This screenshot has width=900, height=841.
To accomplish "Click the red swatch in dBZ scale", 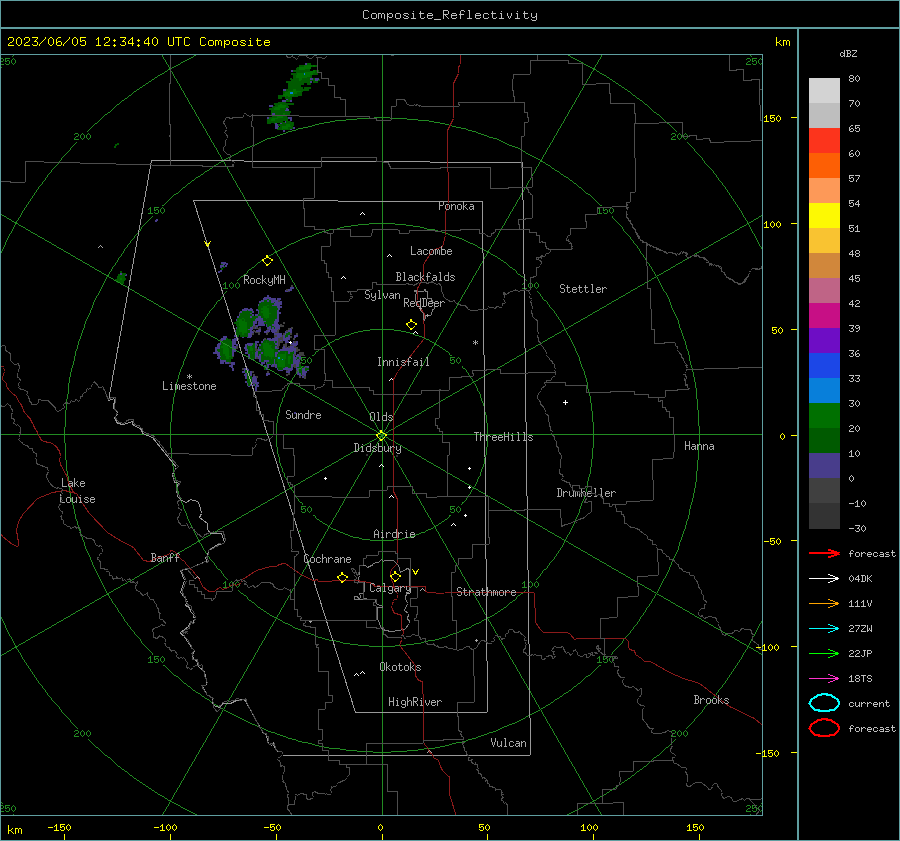I will (824, 140).
